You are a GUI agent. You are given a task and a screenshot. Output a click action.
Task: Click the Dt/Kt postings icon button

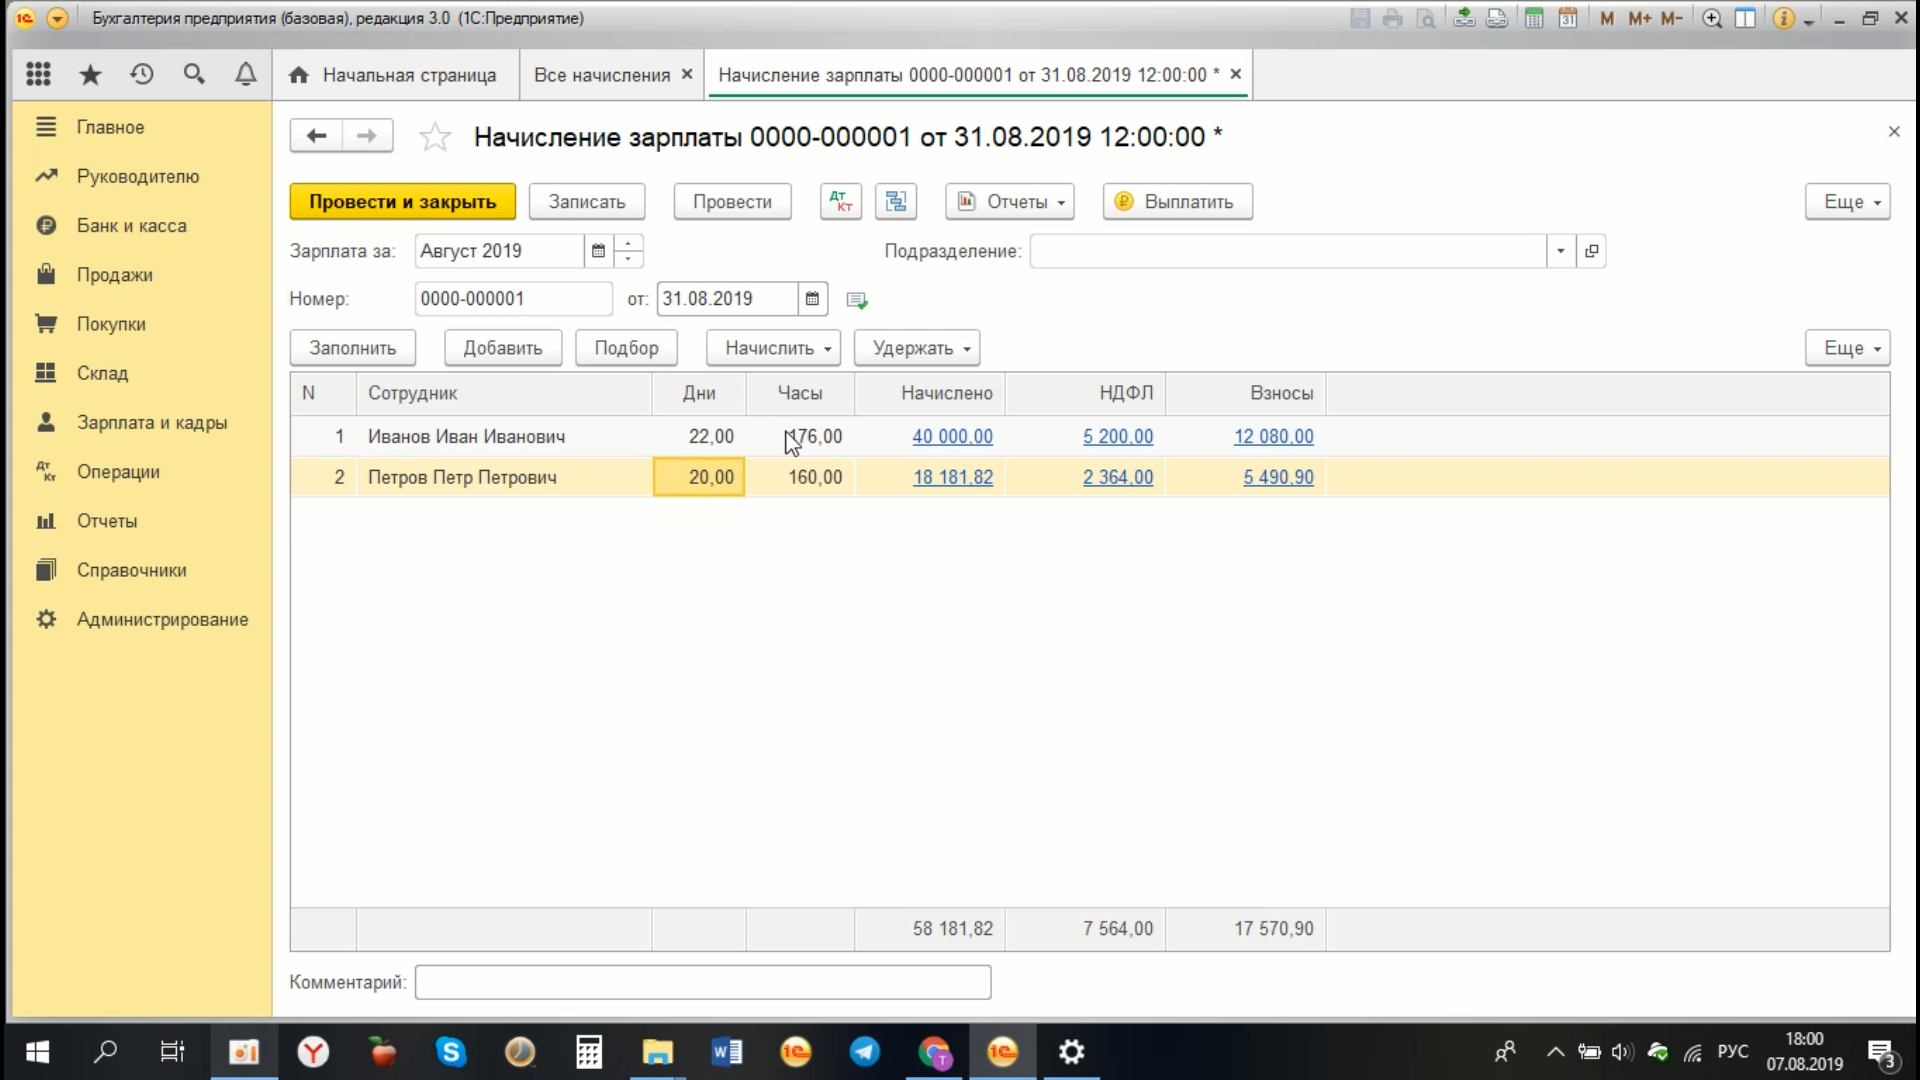pyautogui.click(x=840, y=201)
